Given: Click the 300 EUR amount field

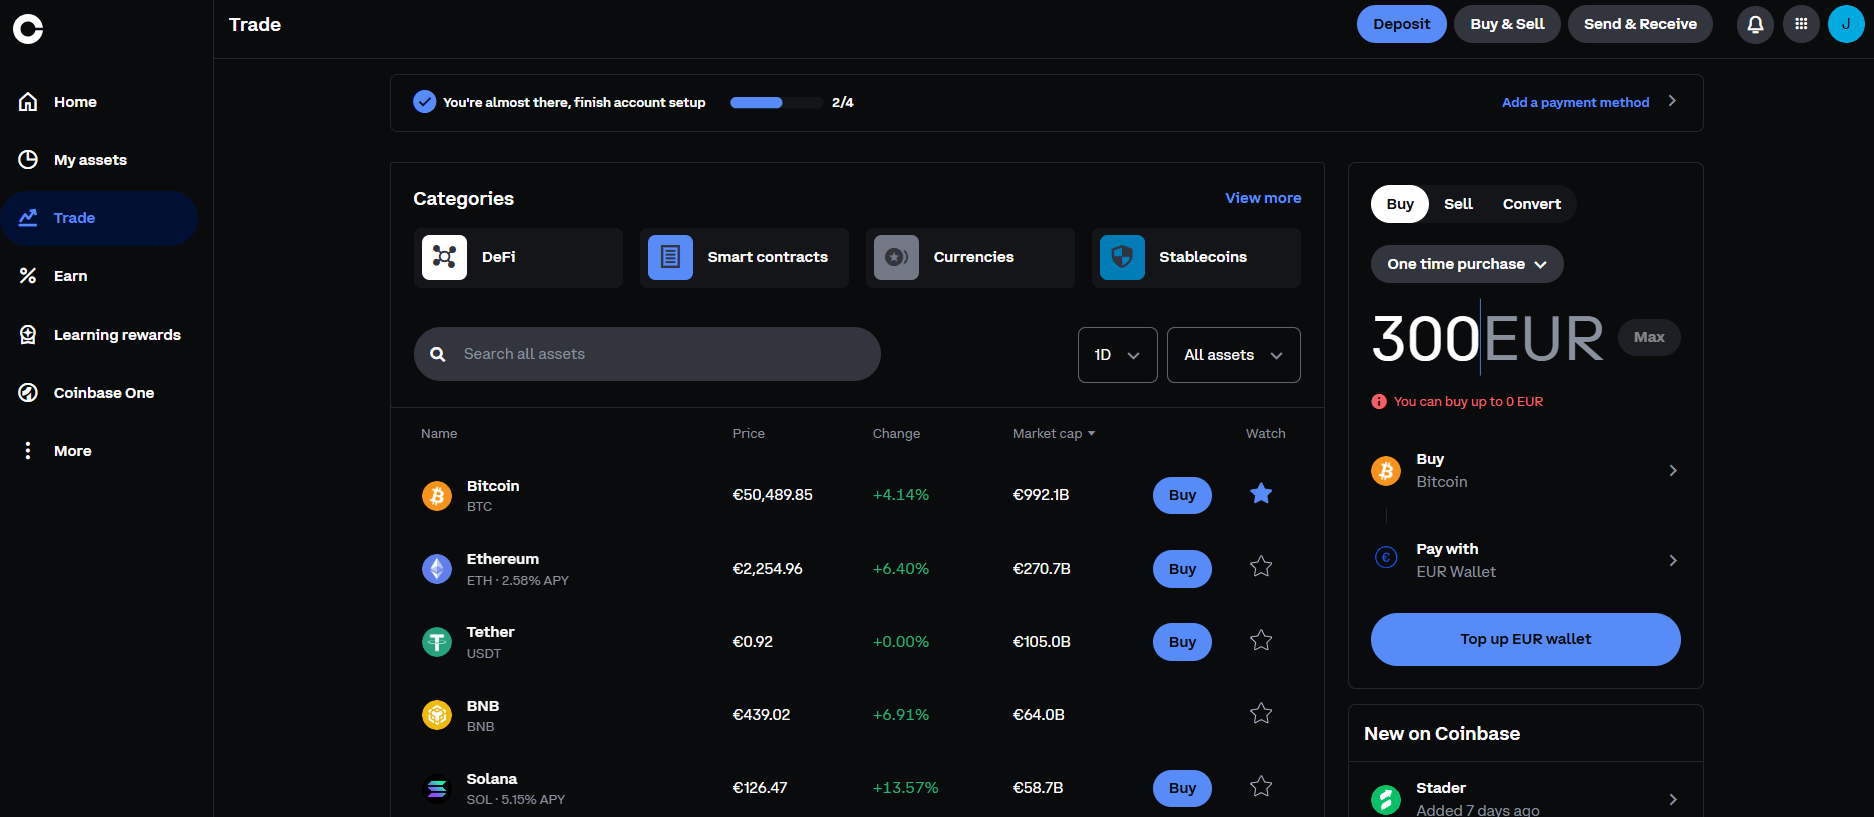Looking at the screenshot, I should click(x=1487, y=338).
